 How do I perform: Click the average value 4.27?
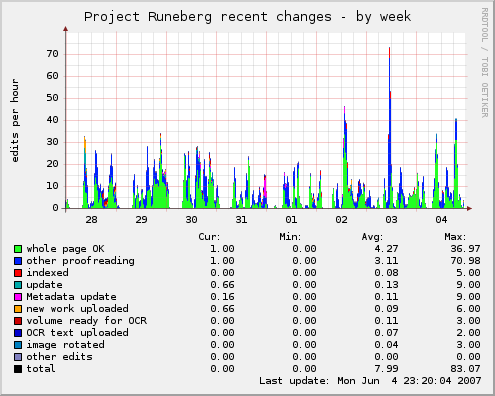(x=386, y=249)
